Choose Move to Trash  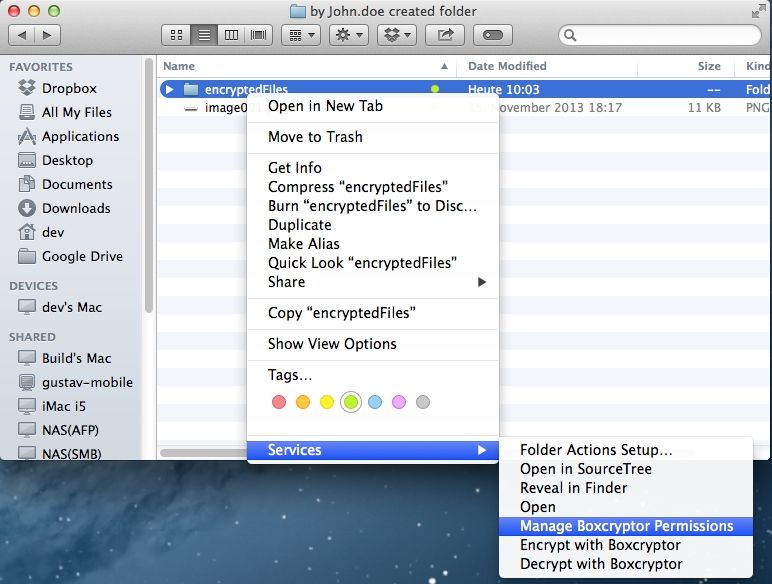373,137
